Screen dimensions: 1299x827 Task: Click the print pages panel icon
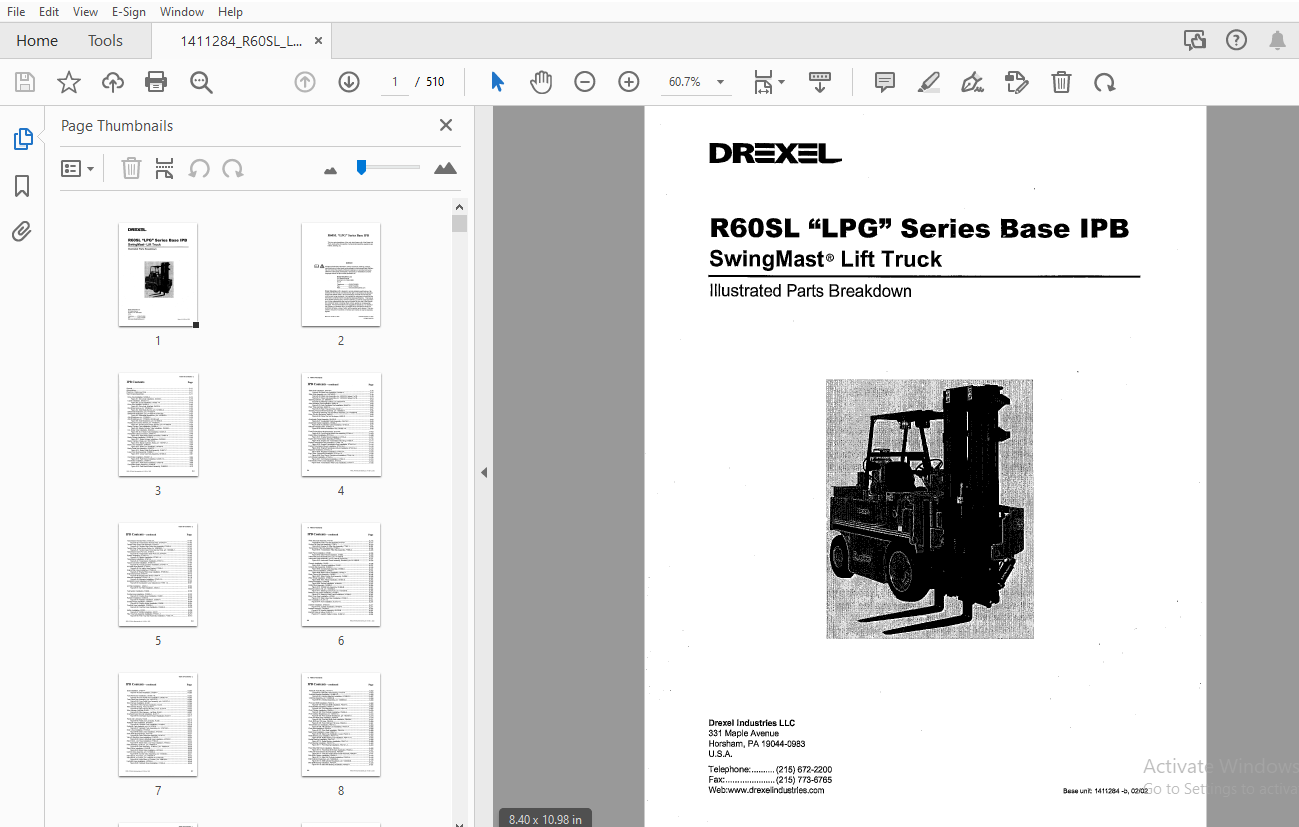pyautogui.click(x=165, y=169)
